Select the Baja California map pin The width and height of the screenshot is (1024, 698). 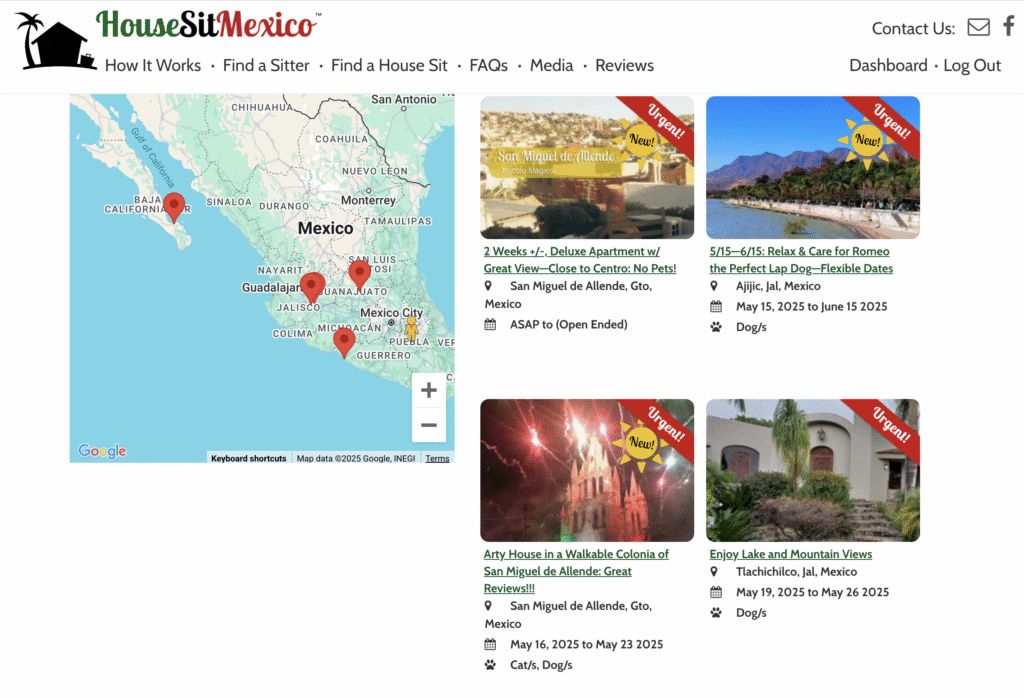point(174,206)
